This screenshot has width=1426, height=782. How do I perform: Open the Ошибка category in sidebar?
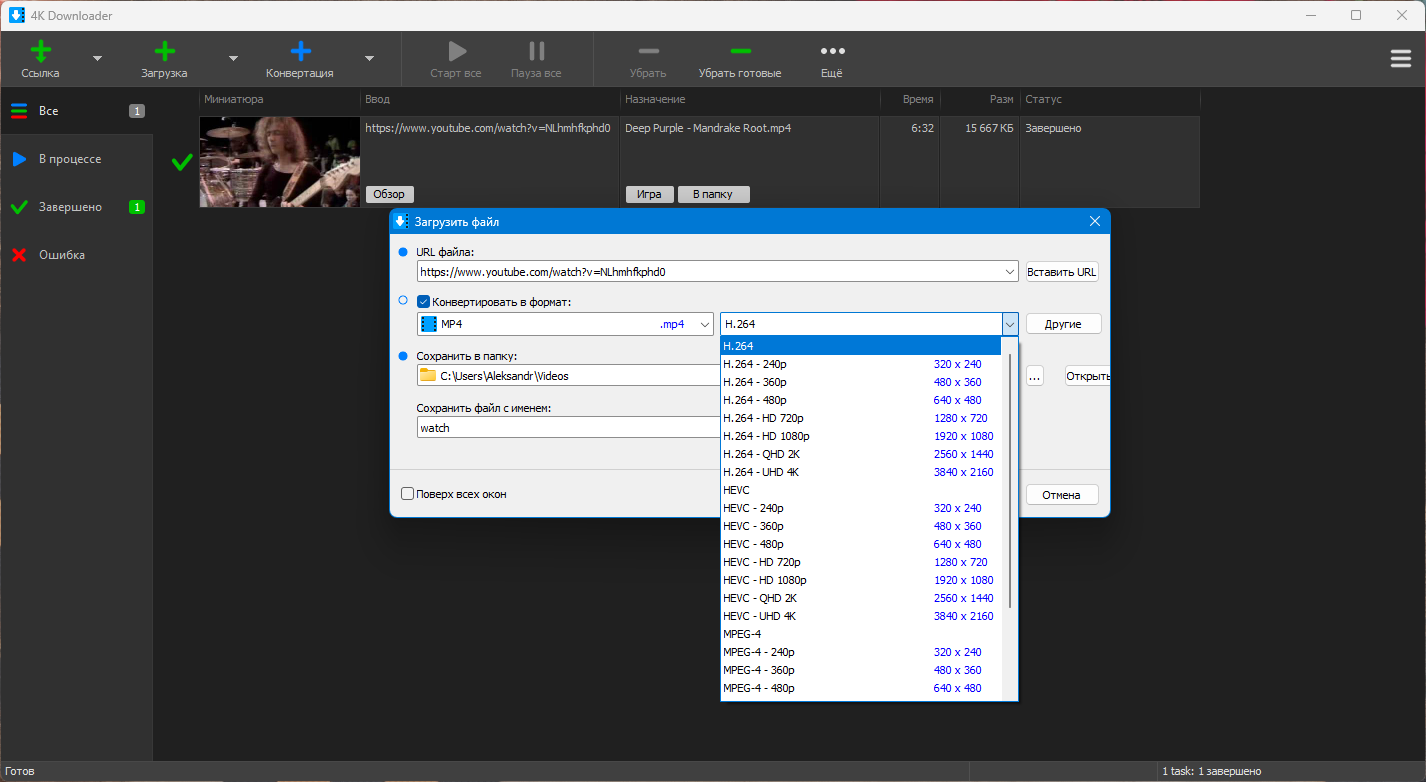(60, 254)
